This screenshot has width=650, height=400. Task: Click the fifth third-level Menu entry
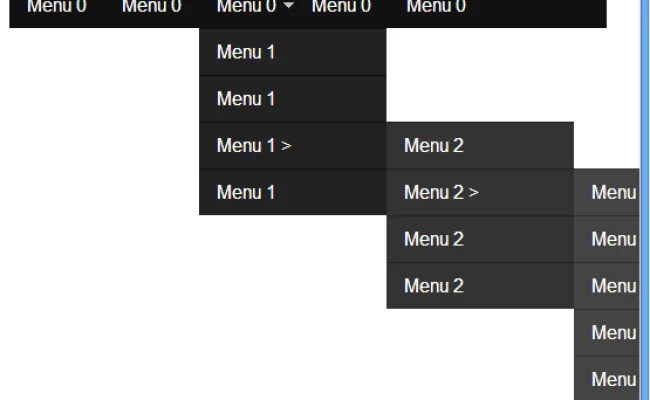(607, 378)
